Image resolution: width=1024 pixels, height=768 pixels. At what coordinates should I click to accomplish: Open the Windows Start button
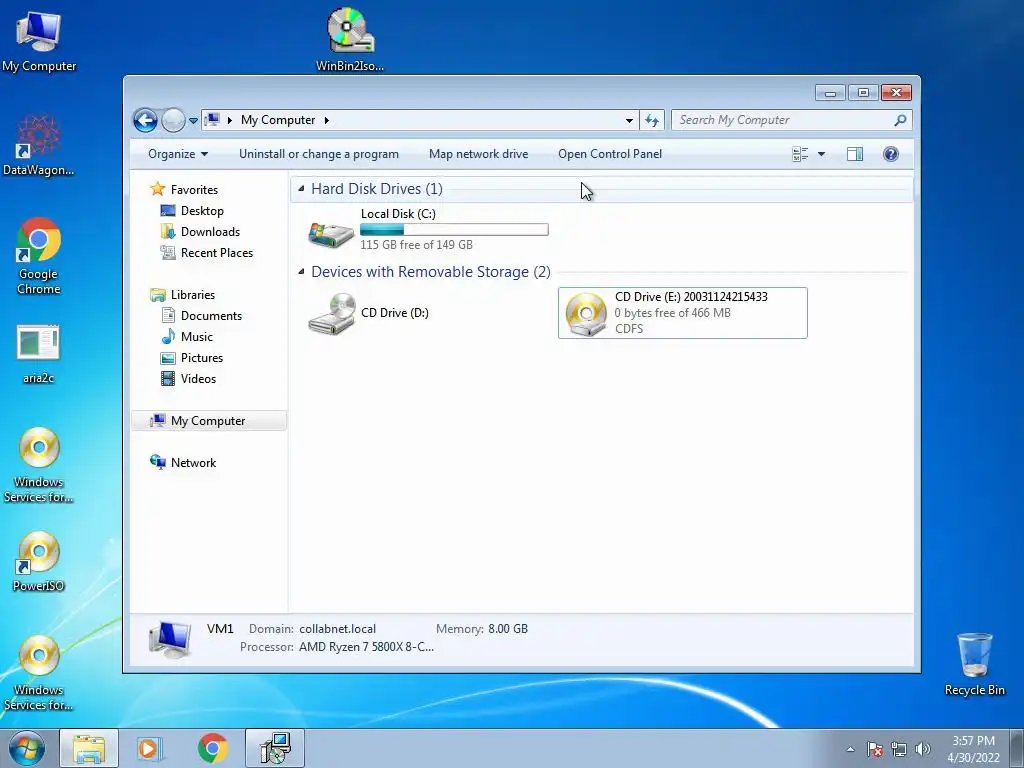click(x=27, y=748)
